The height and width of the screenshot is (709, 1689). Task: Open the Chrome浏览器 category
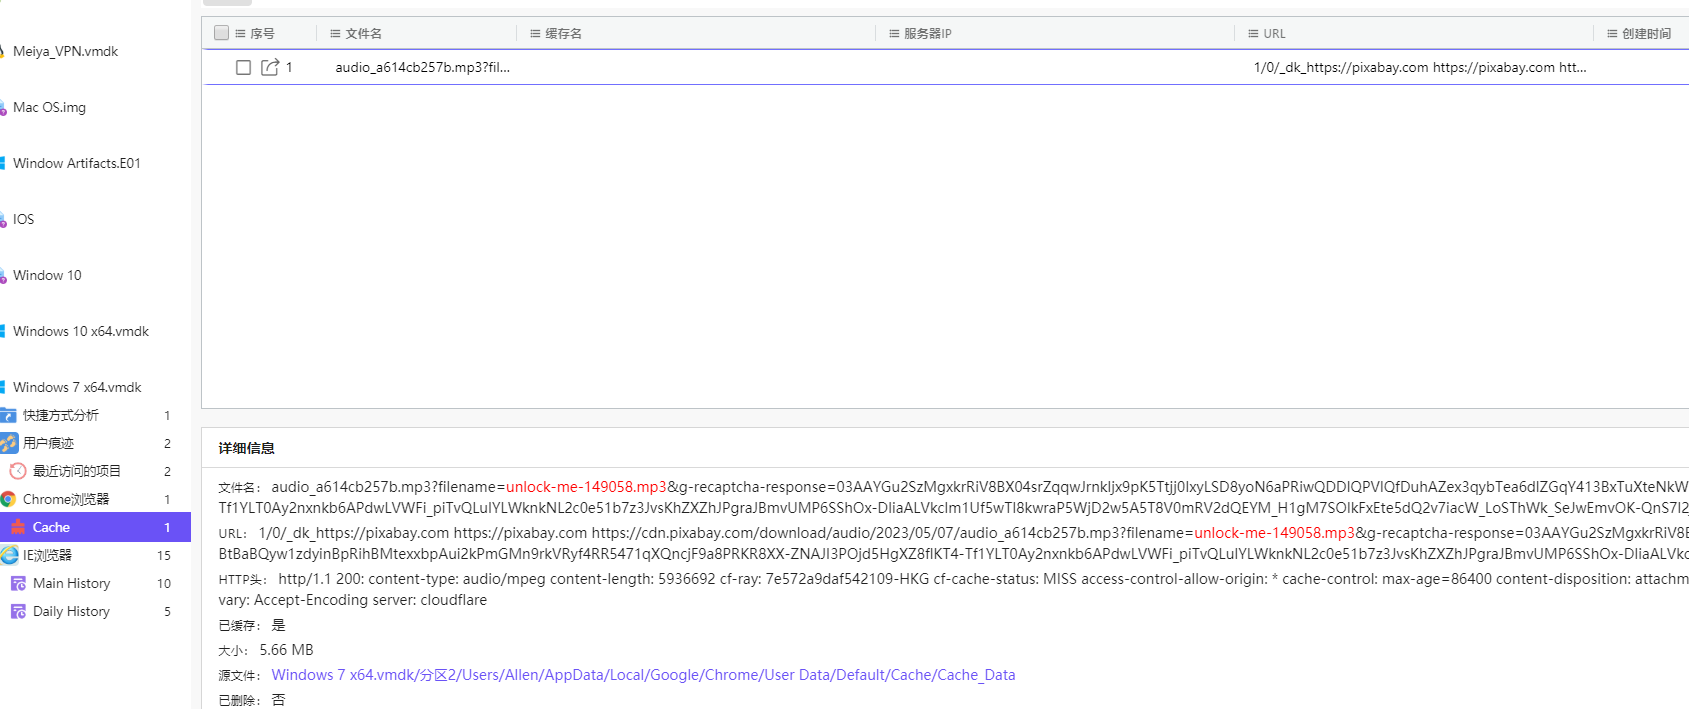pos(66,499)
